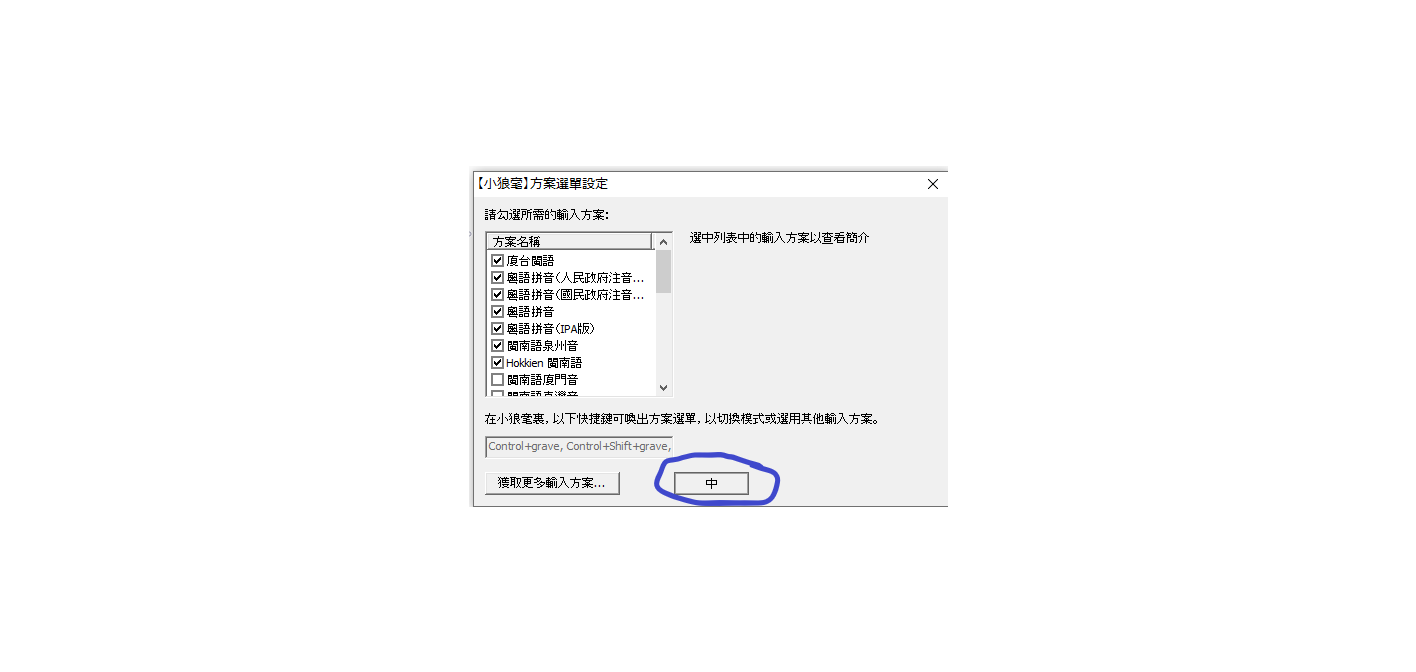Viewport: 1416px width, 672px height.
Task: Toggle 粵語拼音(IPA版) checkbox
Action: [x=497, y=328]
